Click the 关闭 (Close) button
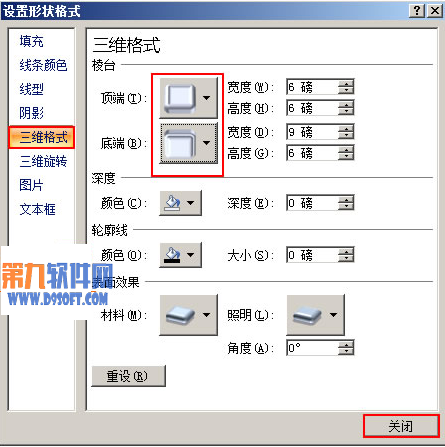The height and width of the screenshot is (447, 445). 401,426
